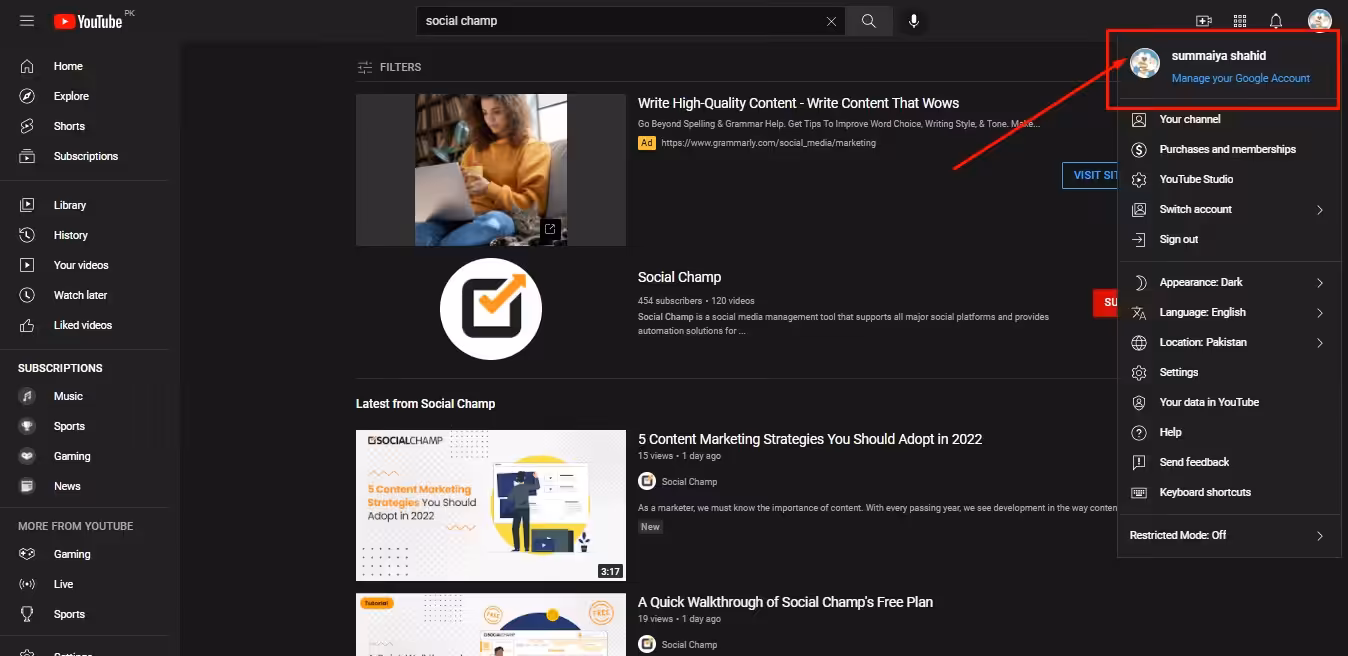Select Send feedback in menu
The image size is (1348, 656).
(x=1229, y=462)
